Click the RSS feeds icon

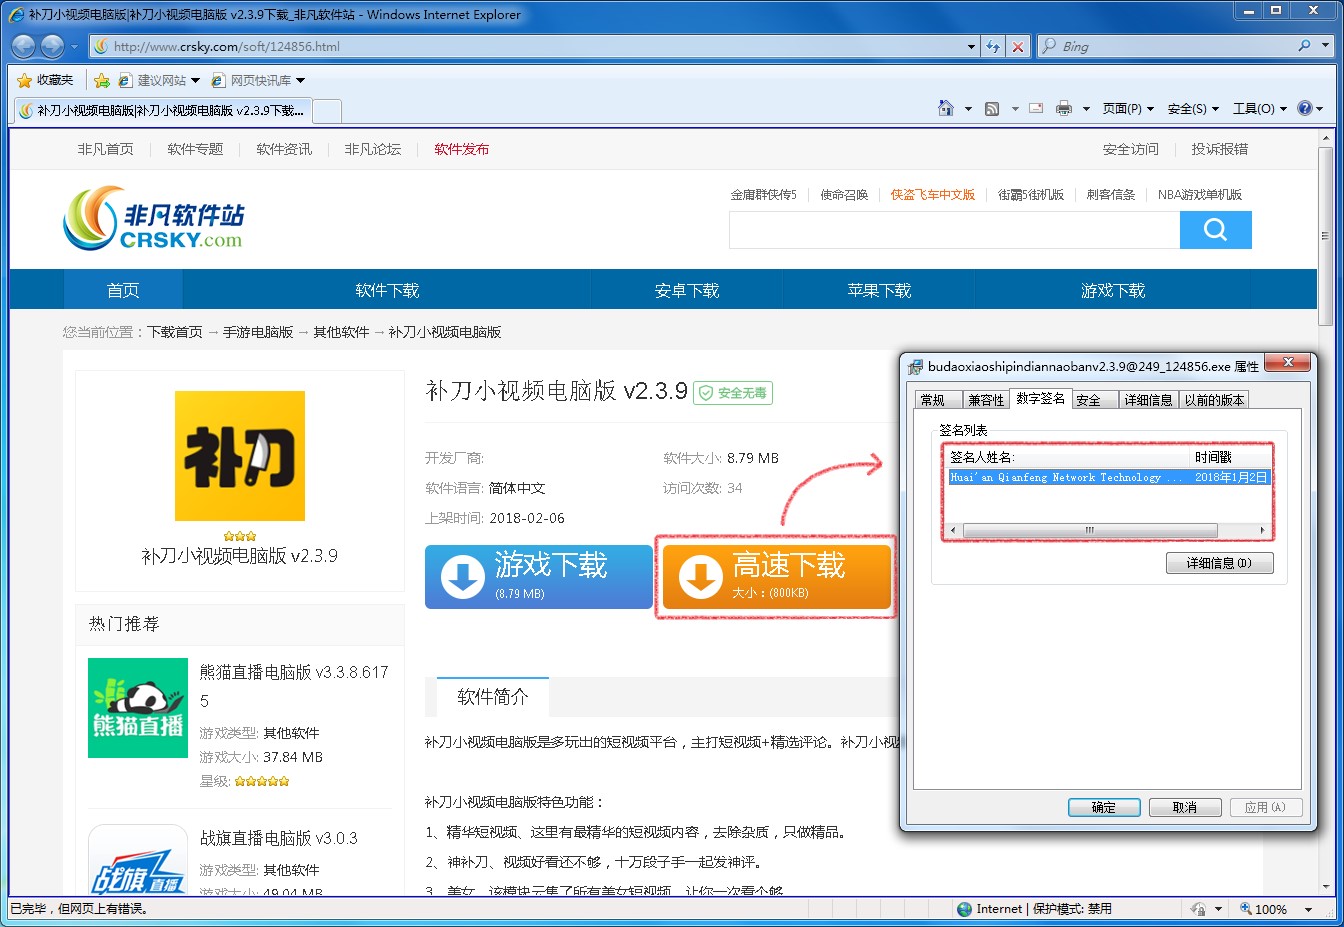991,108
